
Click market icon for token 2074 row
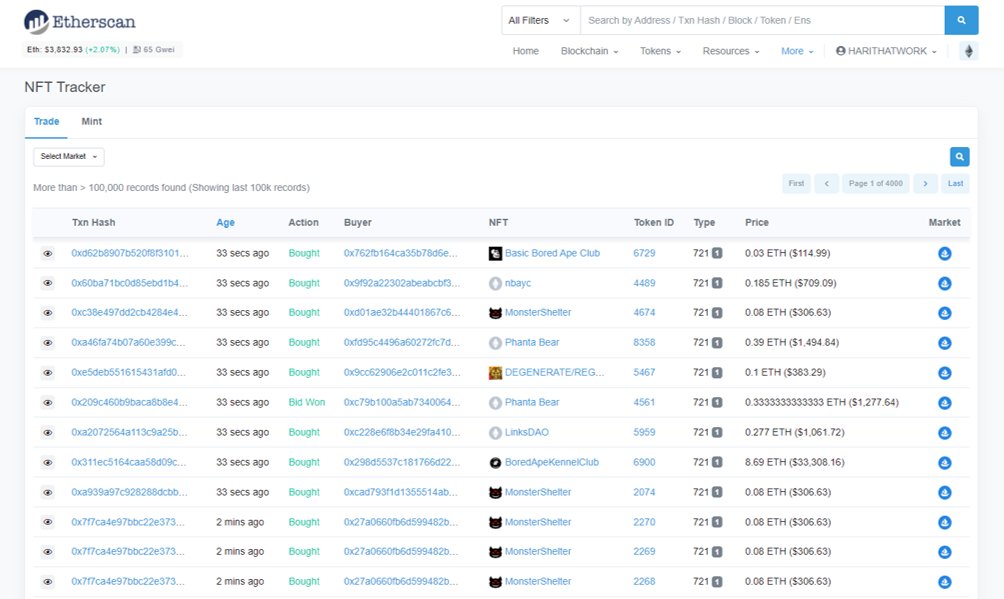coord(944,493)
